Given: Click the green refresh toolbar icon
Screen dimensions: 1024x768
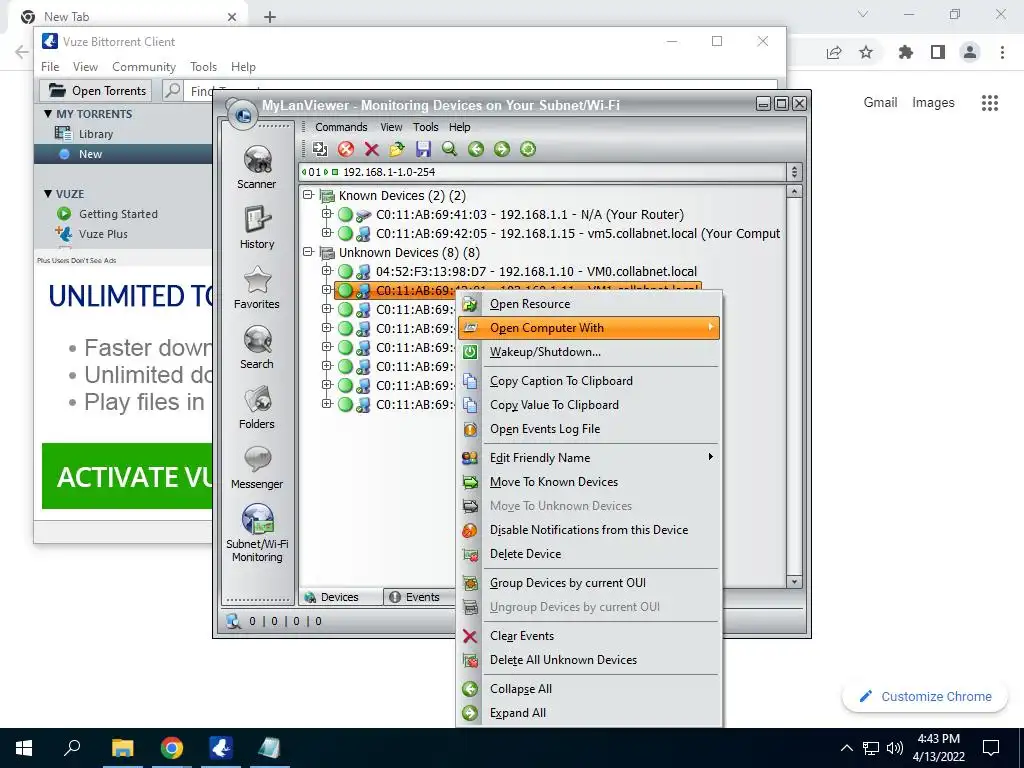Looking at the screenshot, I should pos(528,149).
